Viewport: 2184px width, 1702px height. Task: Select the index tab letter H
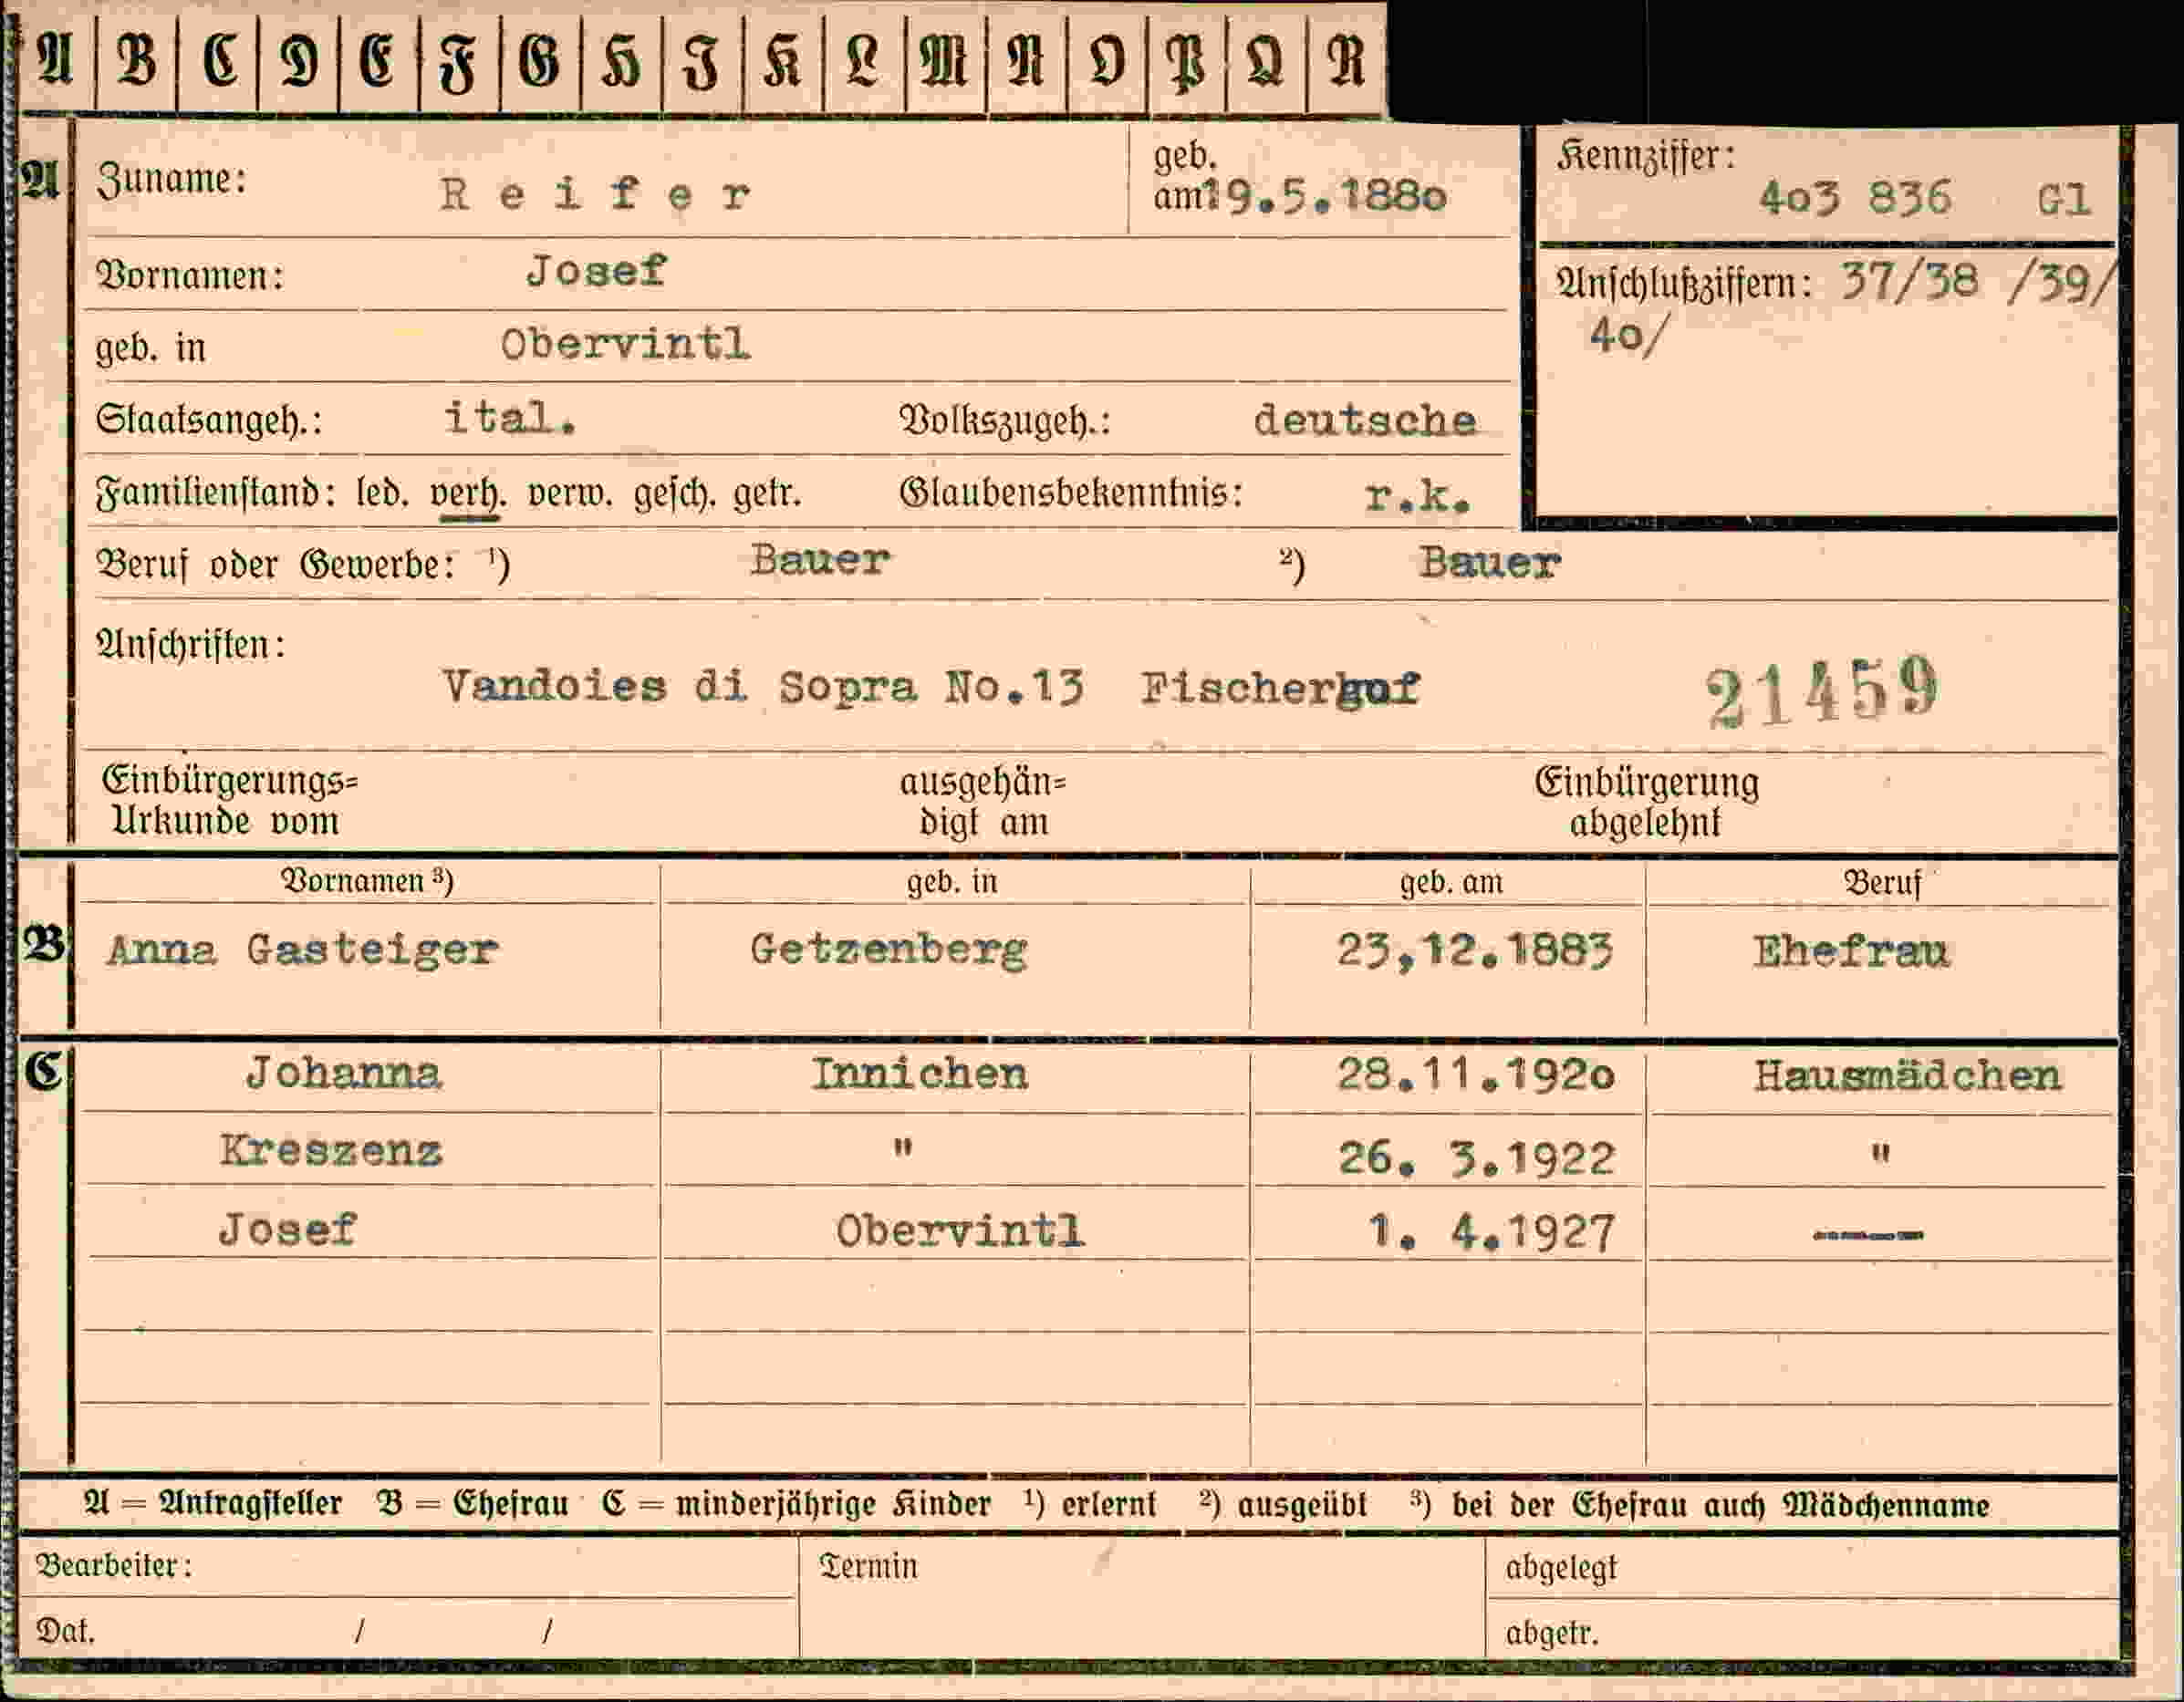[621, 62]
